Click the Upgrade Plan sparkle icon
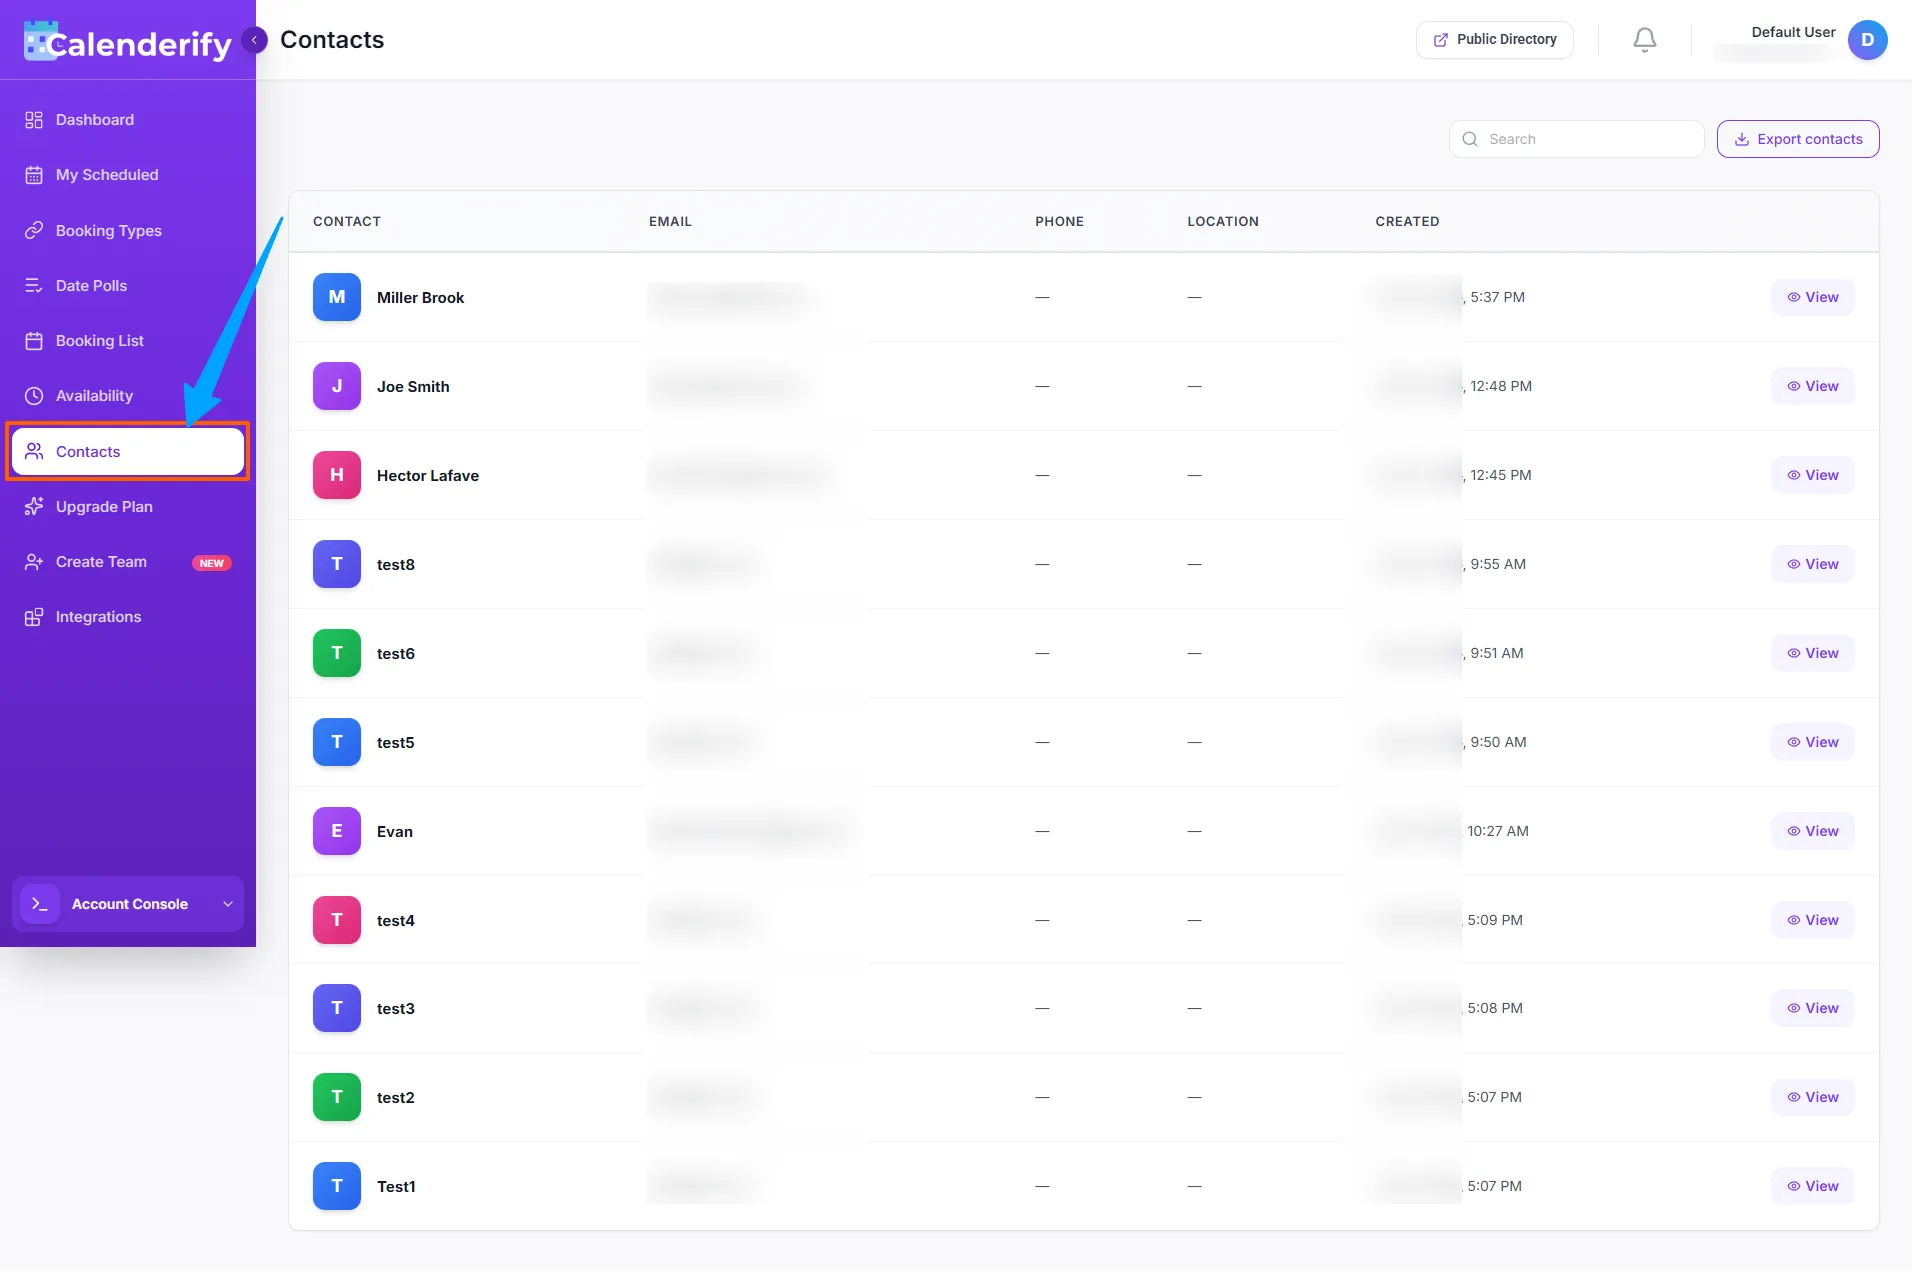 (33, 506)
